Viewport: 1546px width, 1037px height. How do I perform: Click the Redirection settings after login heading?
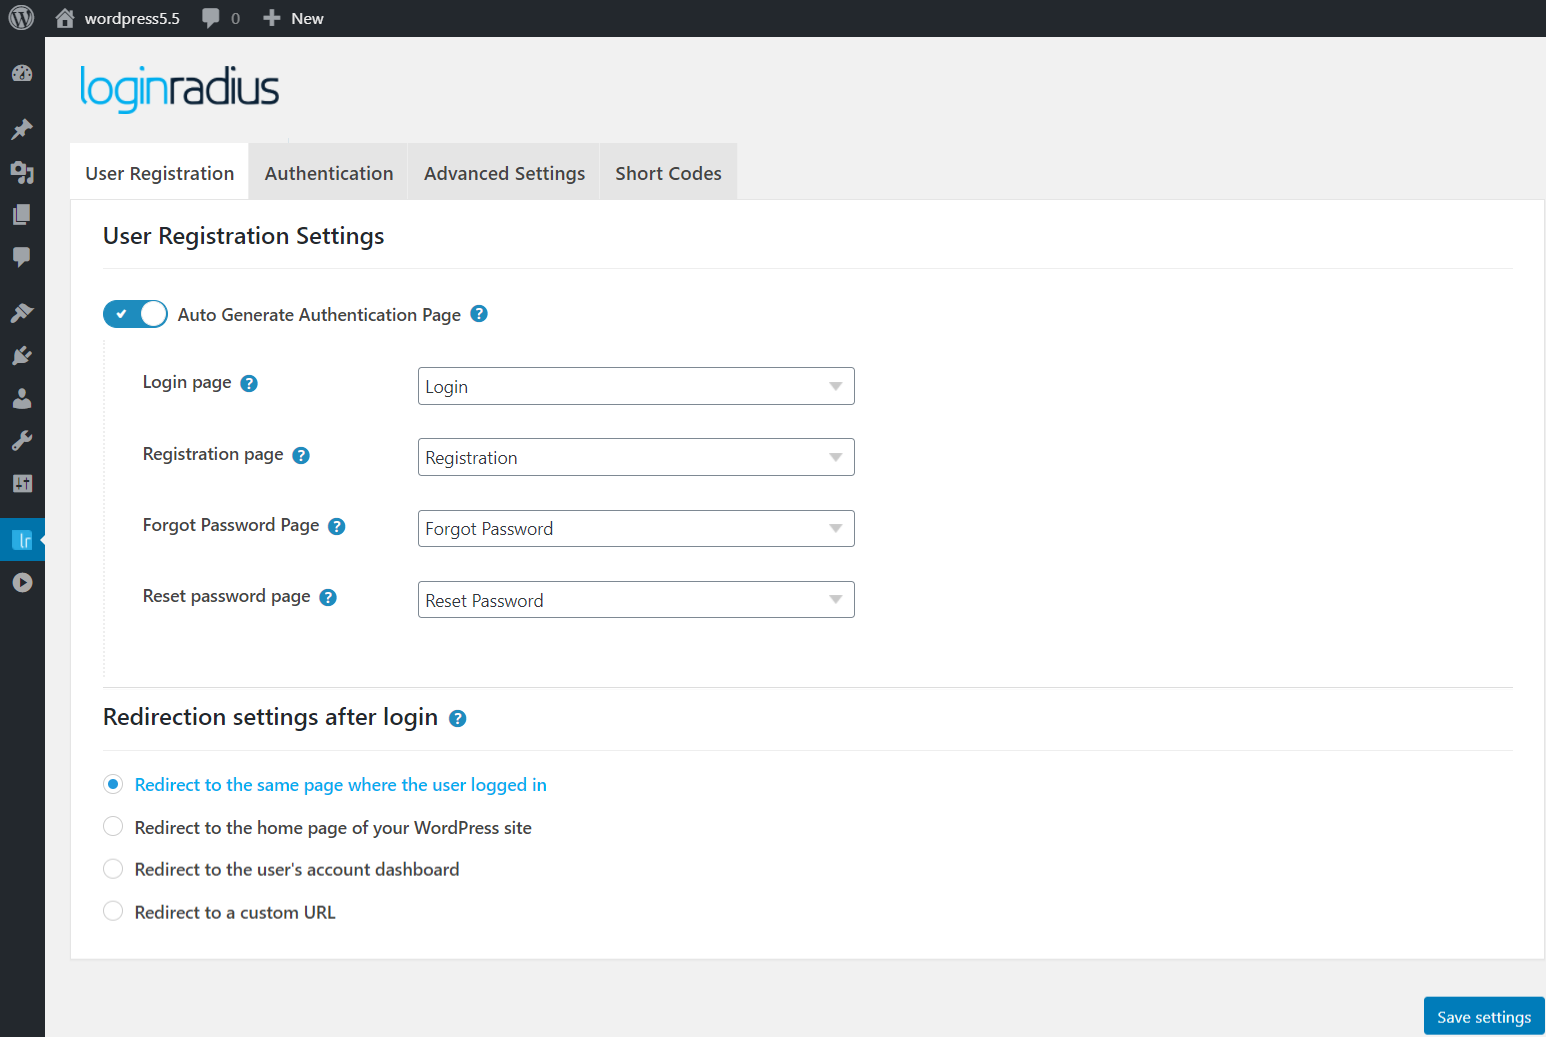[270, 717]
